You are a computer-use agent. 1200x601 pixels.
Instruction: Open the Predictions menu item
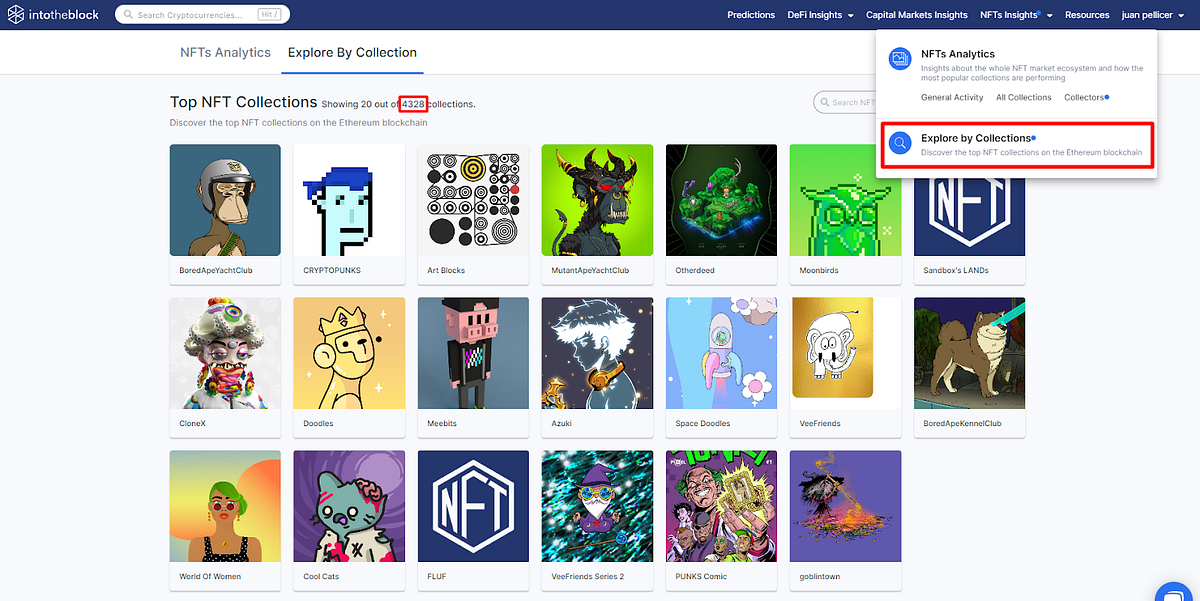pos(751,15)
